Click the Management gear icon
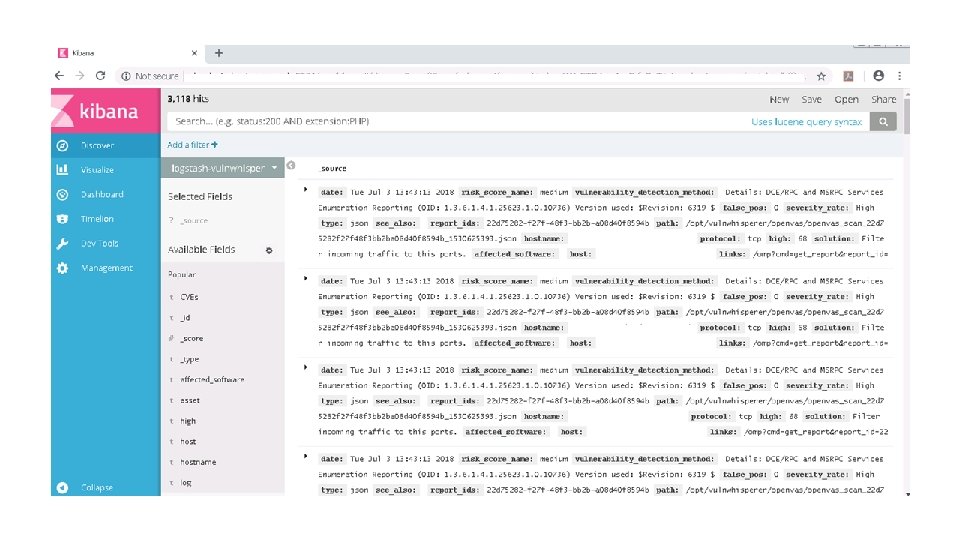This screenshot has height=540, width=960. (62, 268)
